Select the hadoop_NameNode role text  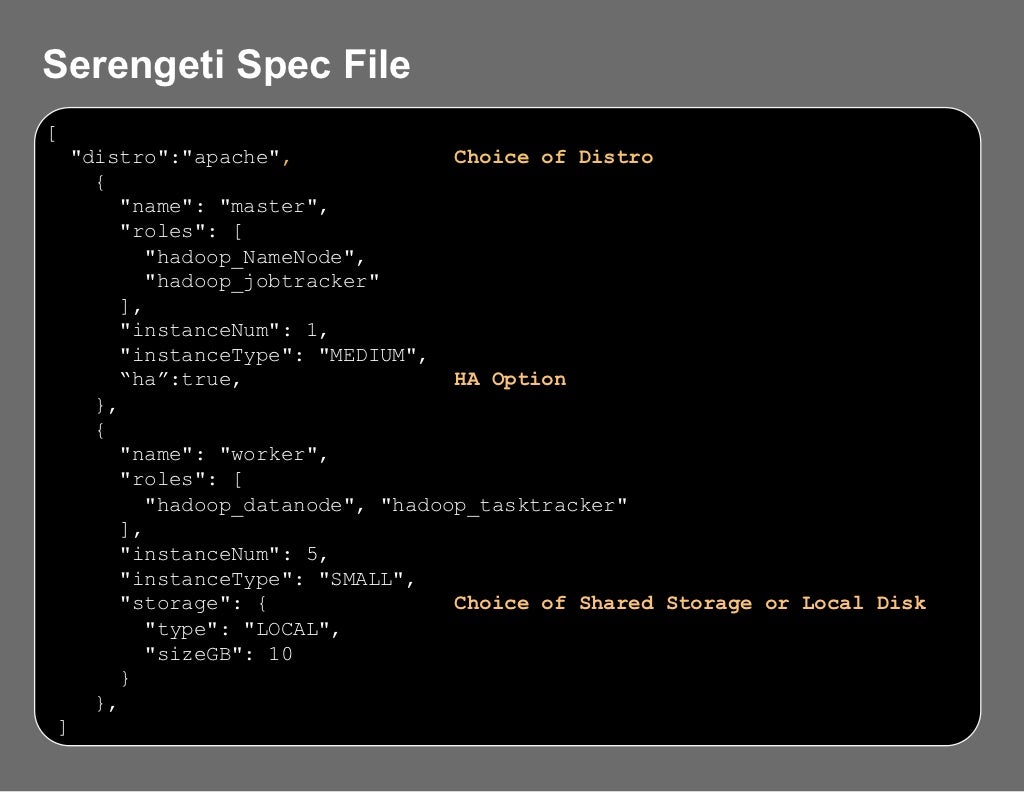coord(255,257)
